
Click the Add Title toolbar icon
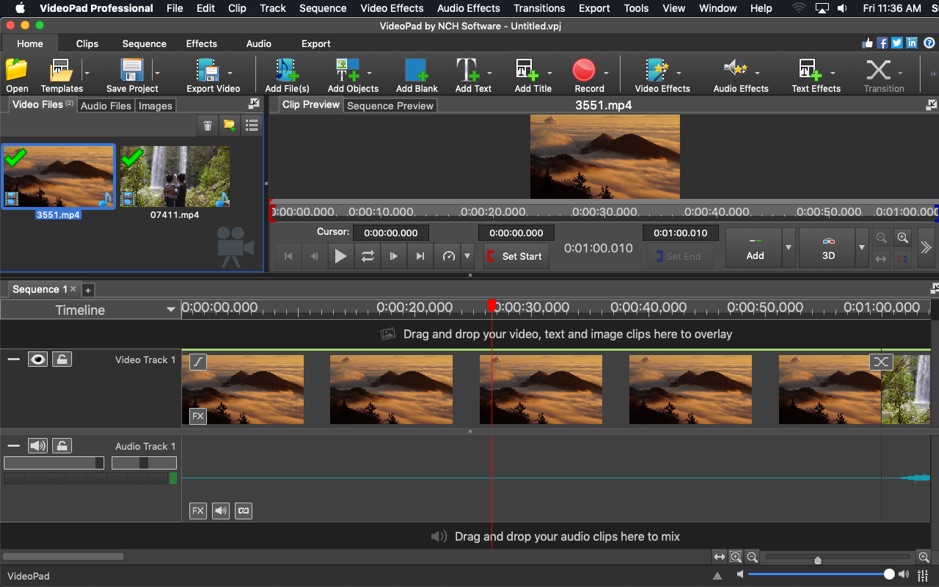[x=527, y=72]
